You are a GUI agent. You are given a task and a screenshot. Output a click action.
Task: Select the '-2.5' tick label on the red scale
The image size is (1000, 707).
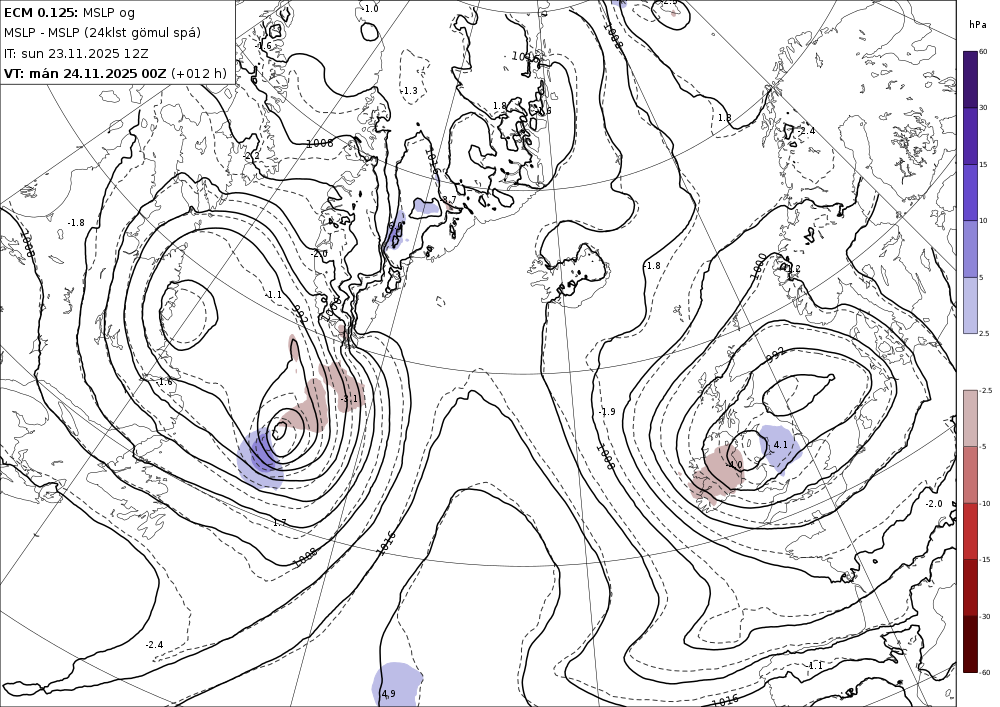tap(986, 390)
